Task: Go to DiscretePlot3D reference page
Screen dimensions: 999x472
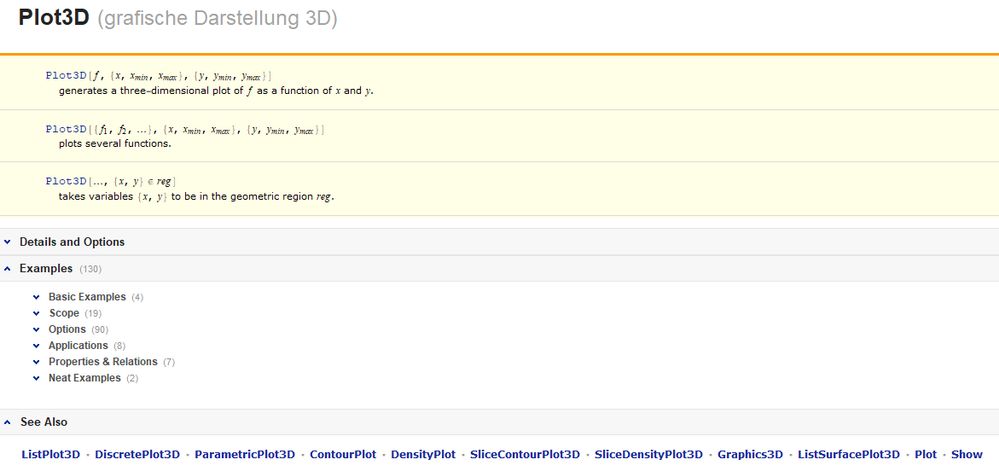Action: (x=137, y=454)
